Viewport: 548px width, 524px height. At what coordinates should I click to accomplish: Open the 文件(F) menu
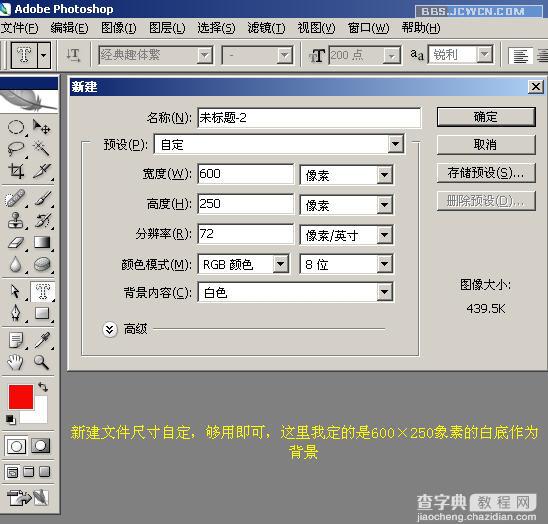coord(20,28)
